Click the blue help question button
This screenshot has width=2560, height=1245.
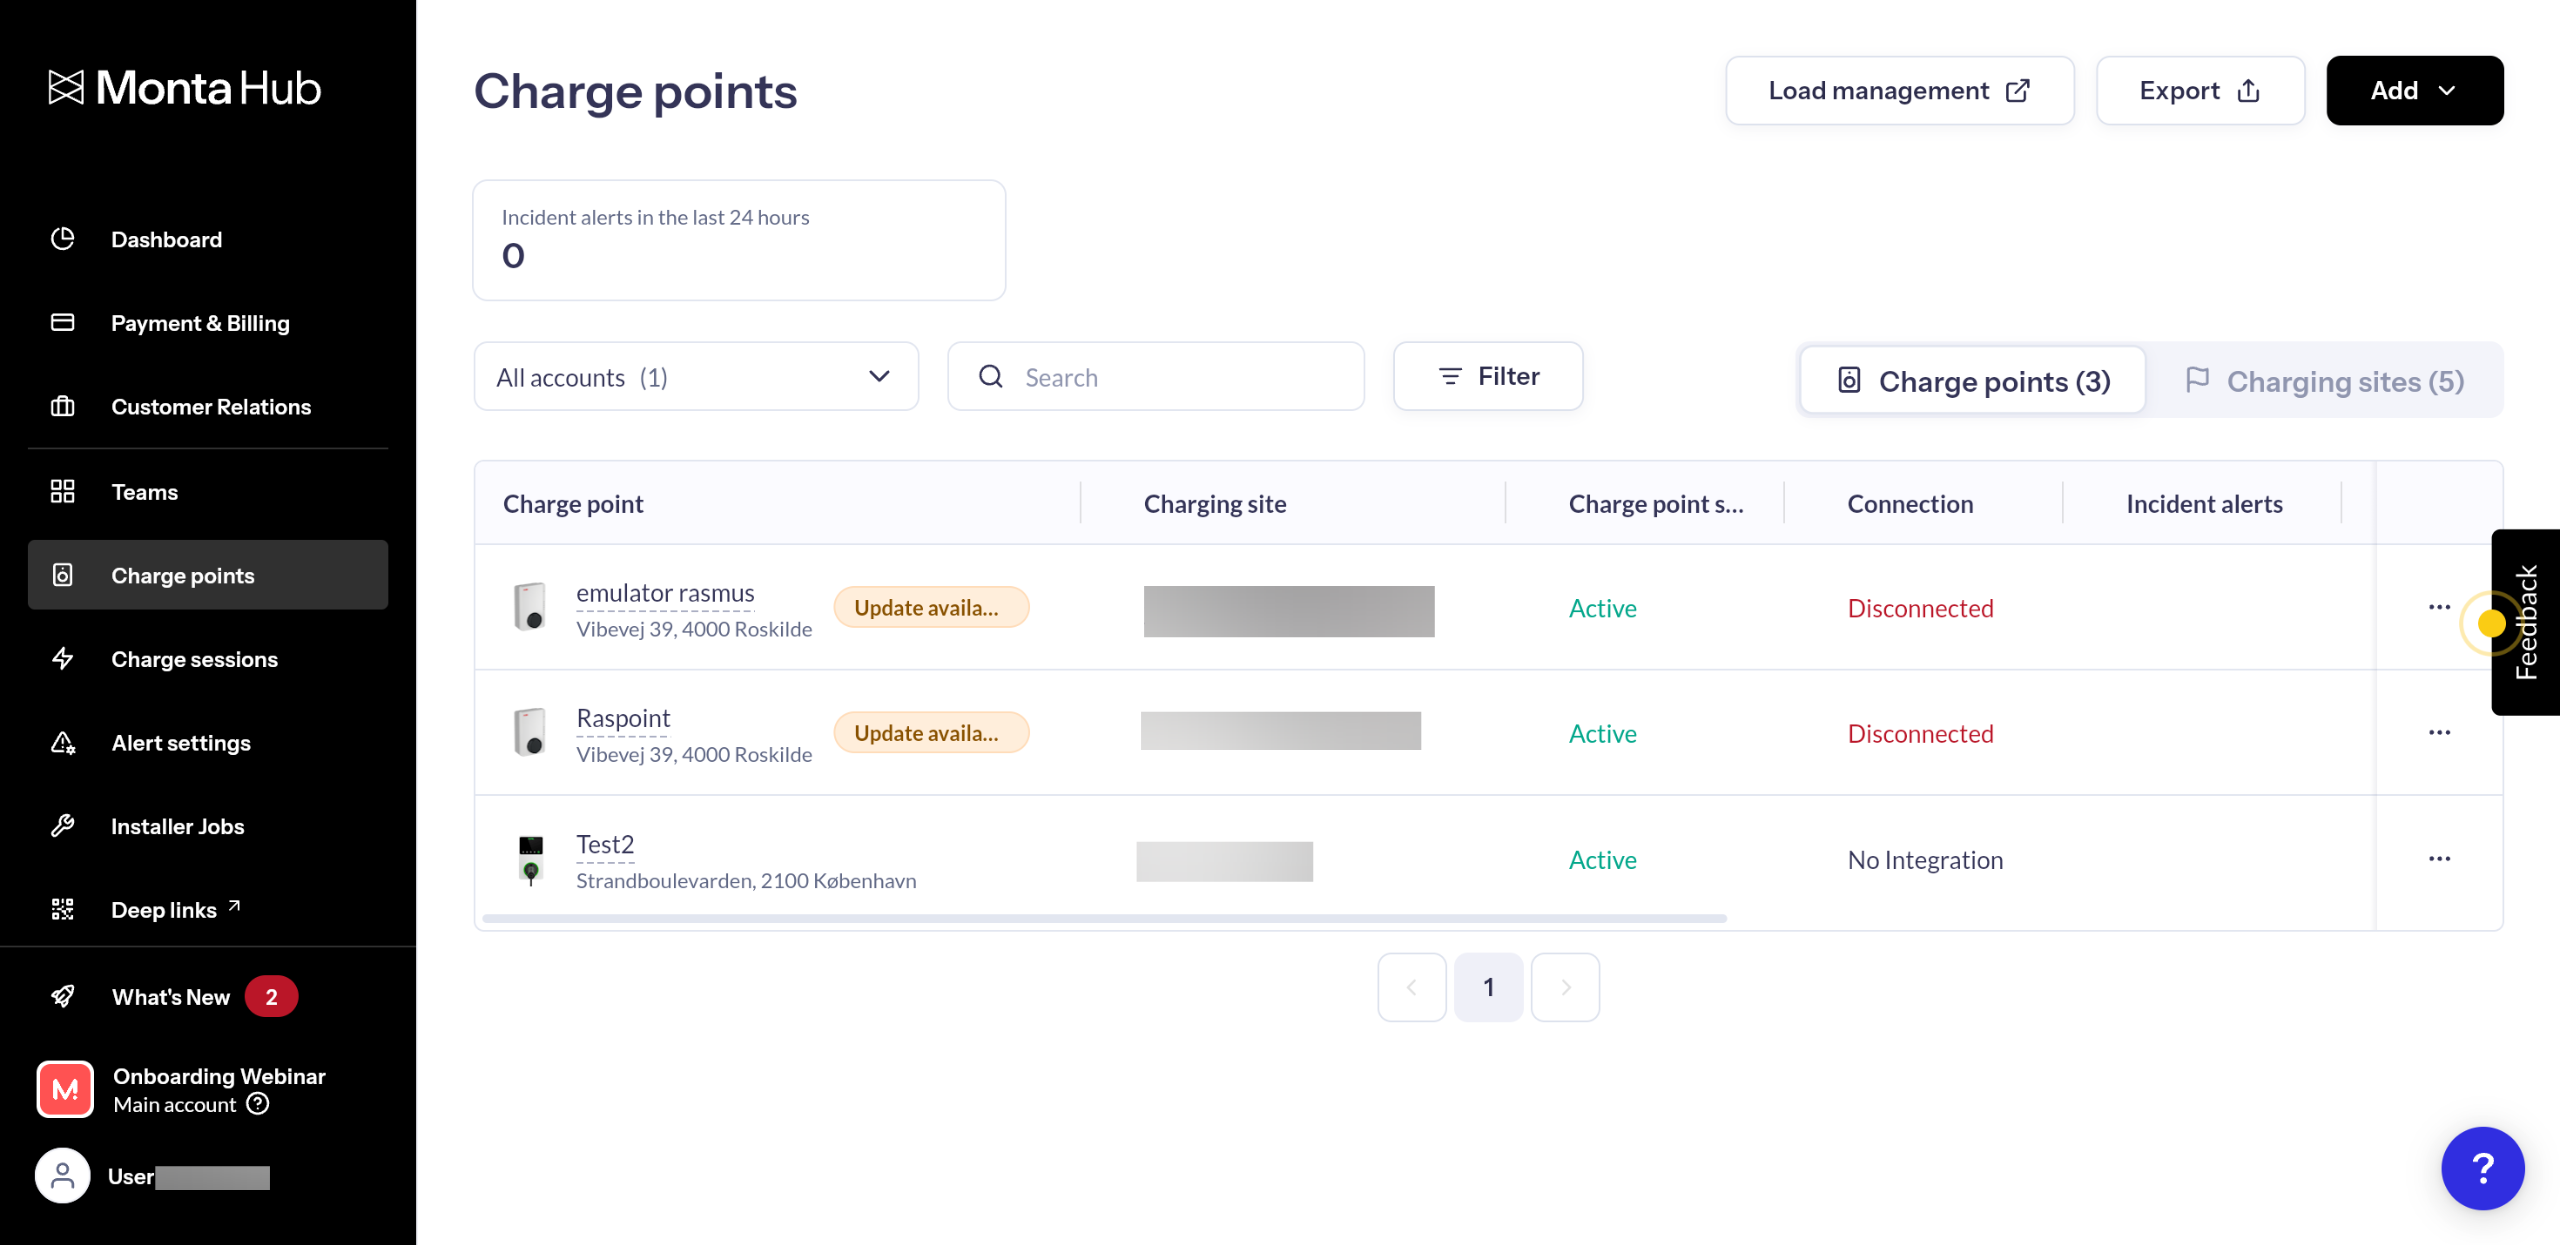pyautogui.click(x=2481, y=1167)
